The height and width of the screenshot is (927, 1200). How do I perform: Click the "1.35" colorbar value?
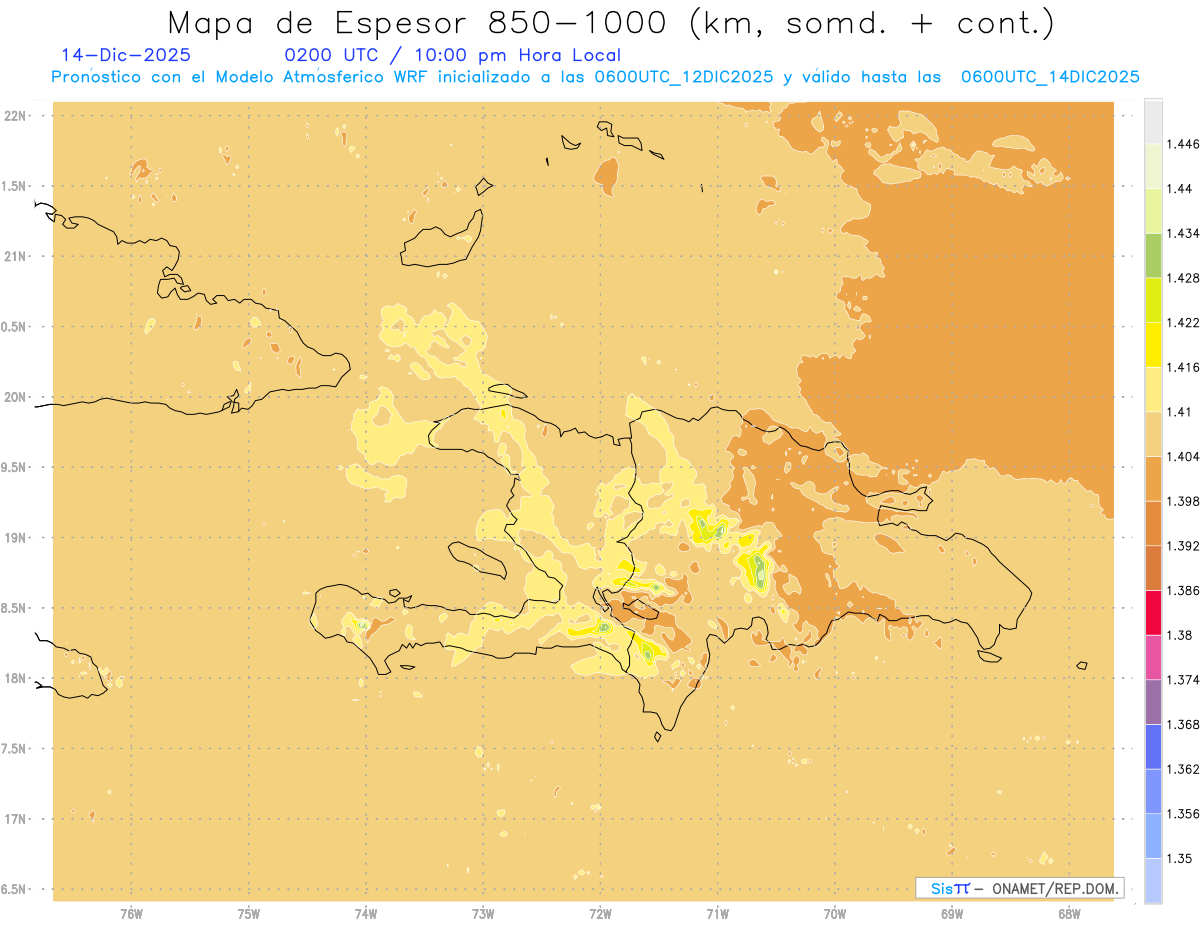[x=1179, y=858]
